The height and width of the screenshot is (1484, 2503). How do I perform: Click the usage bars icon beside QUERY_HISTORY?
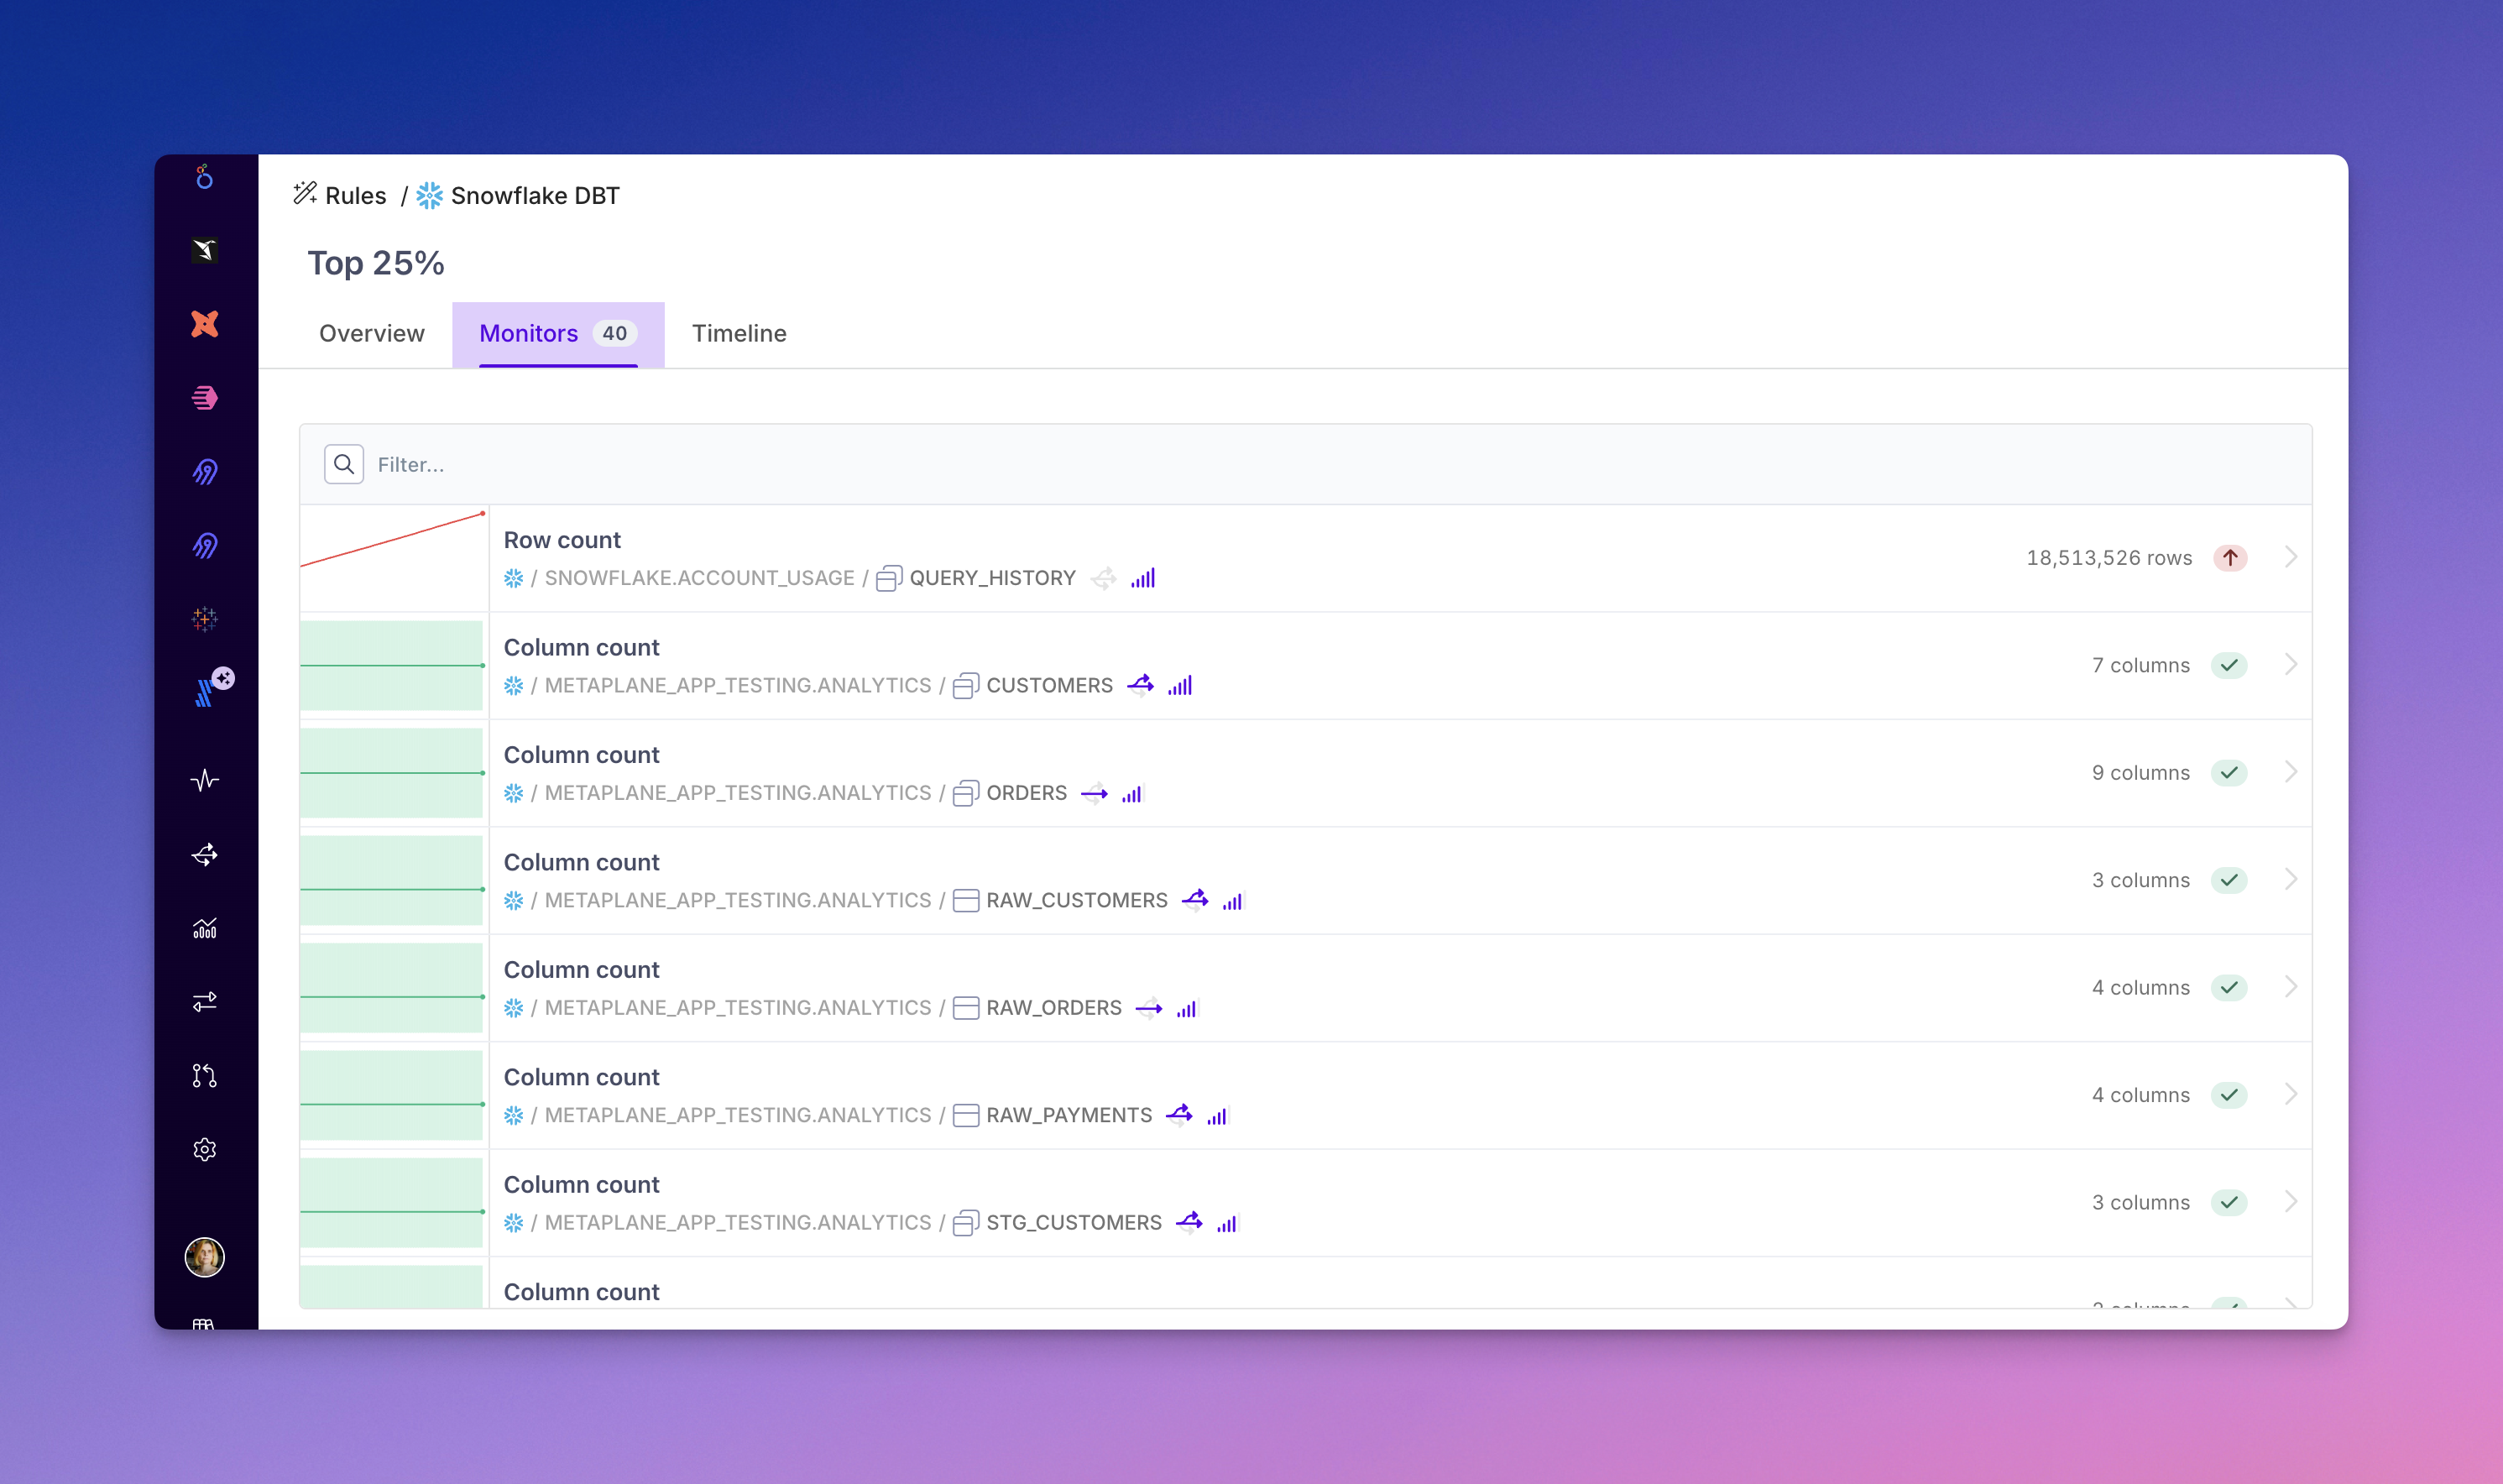[1143, 578]
